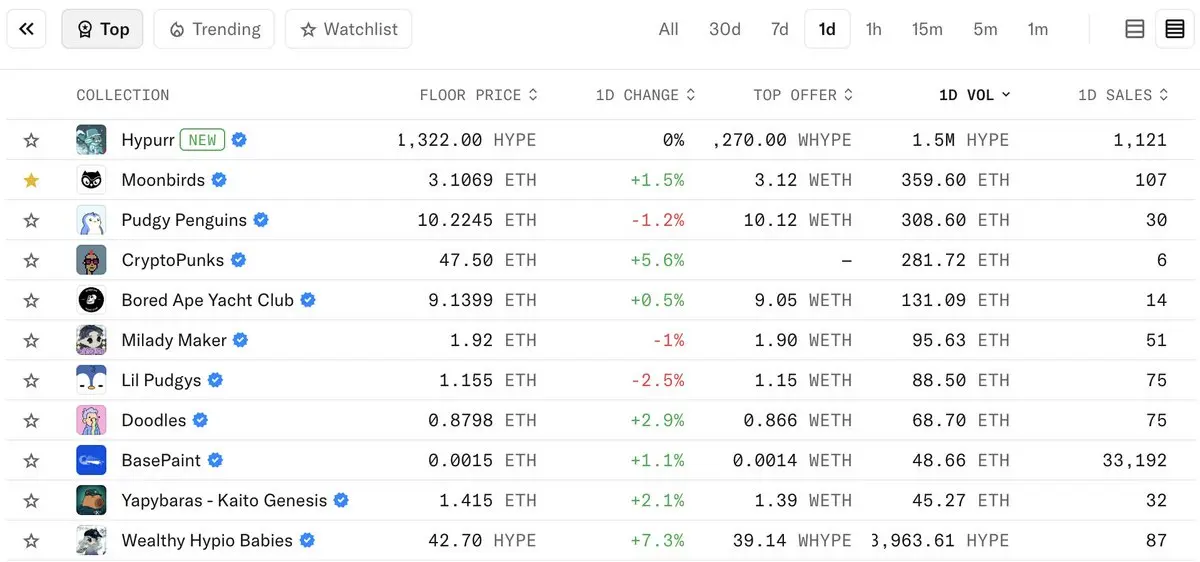Sort by 1D Change column
This screenshot has width=1200, height=562.
(645, 95)
